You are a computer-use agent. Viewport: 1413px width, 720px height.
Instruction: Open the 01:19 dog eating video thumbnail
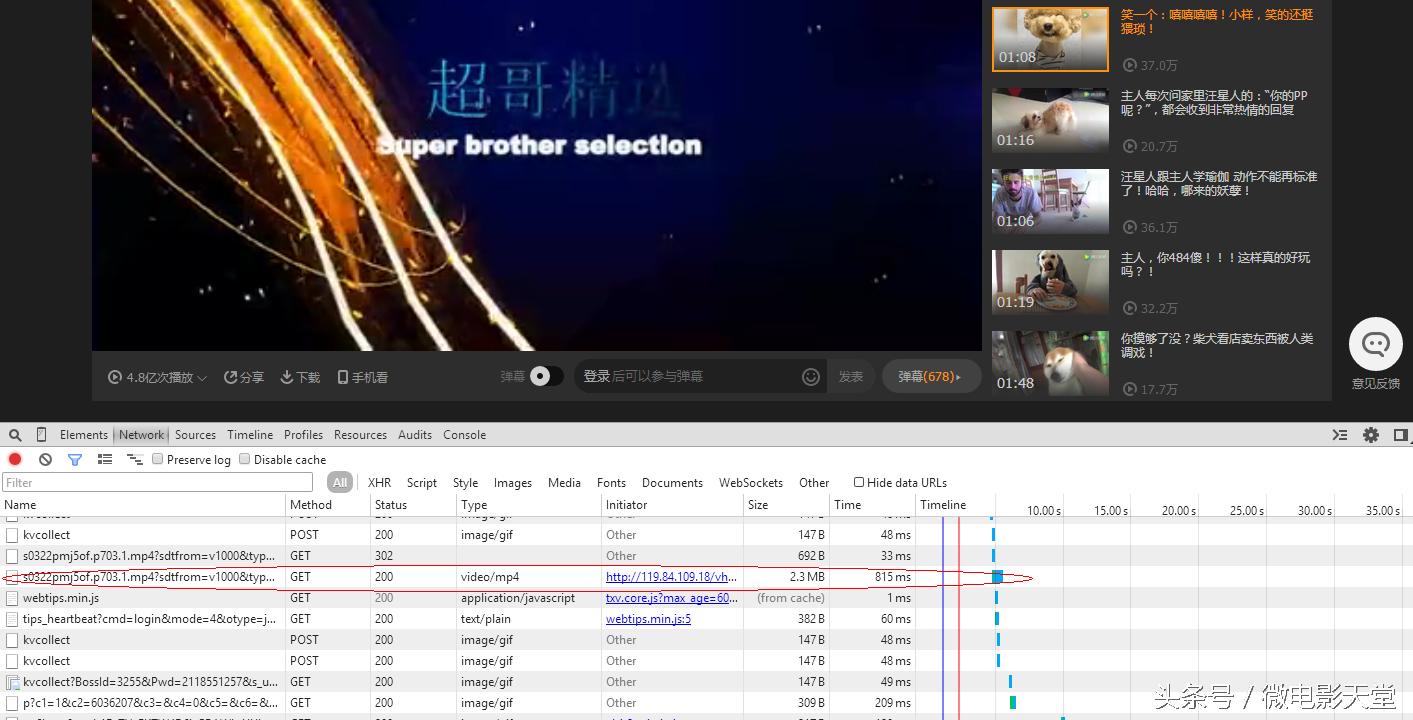coord(1050,282)
